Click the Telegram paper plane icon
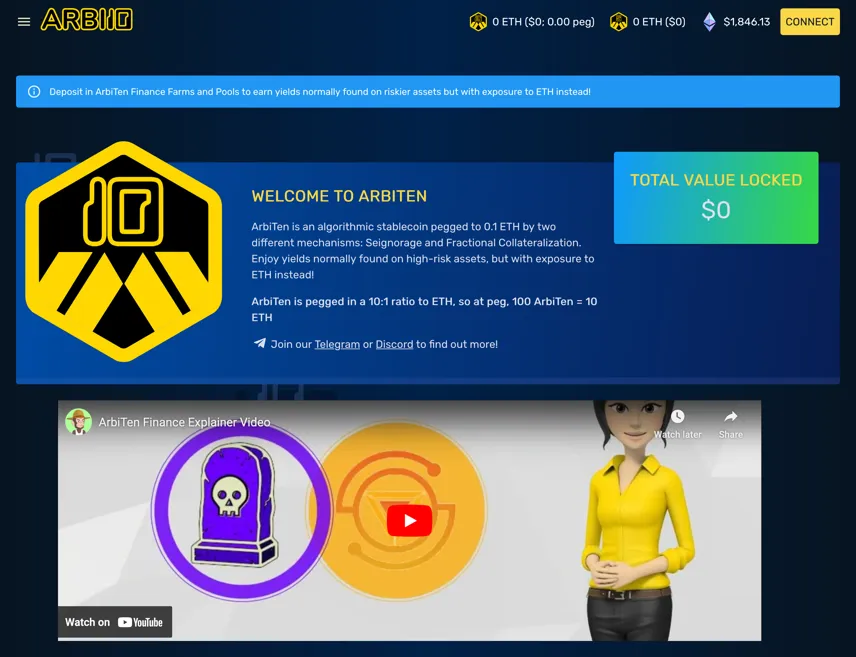The image size is (856, 657). 260,344
